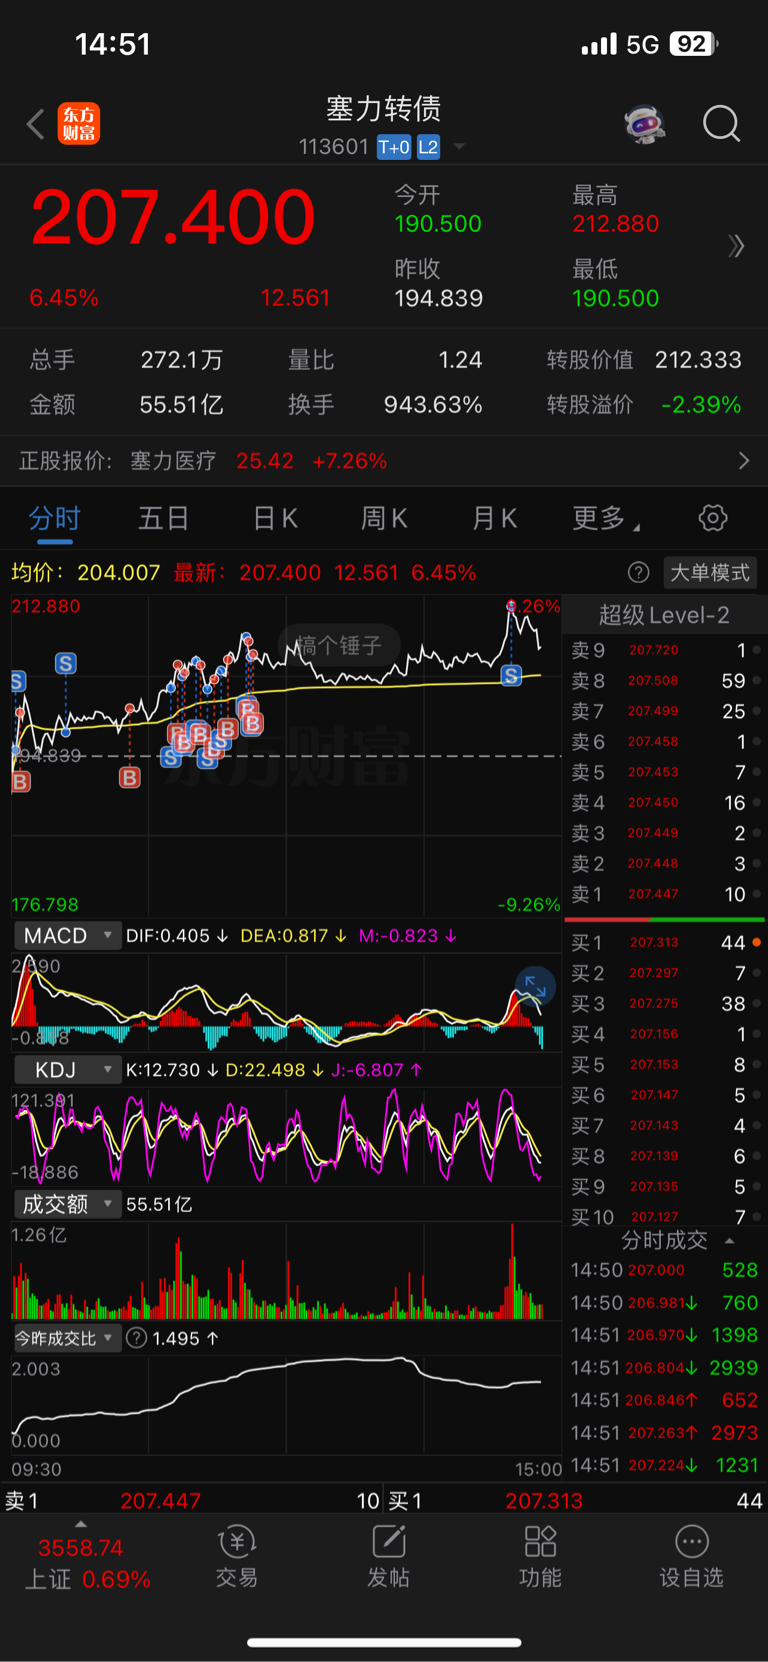Tap trade row 14:50 206.981 volume 760
Image resolution: width=768 pixels, height=1662 pixels.
pos(664,1303)
